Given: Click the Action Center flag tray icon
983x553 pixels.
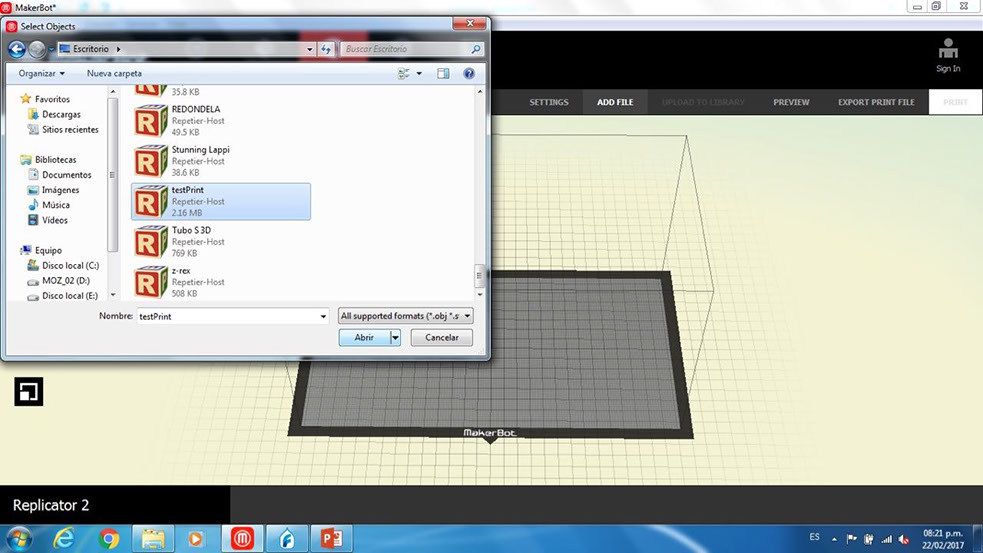Looking at the screenshot, I should pos(851,539).
